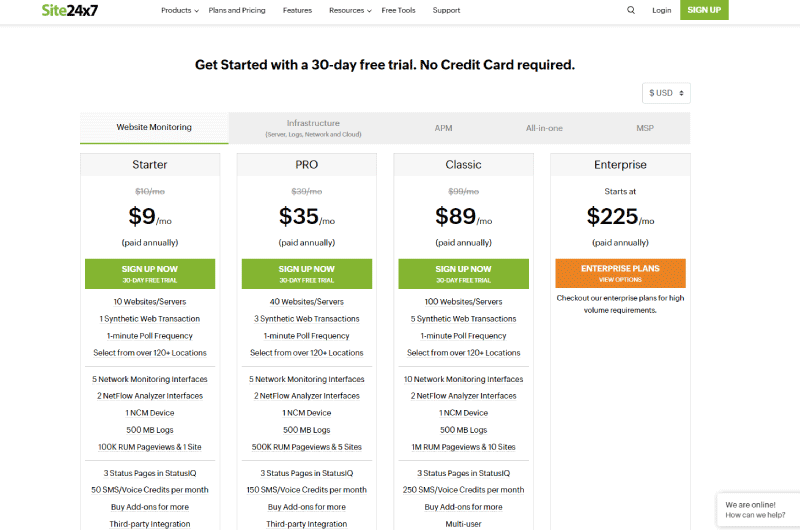
Task: Expand the Products menu
Action: [180, 10]
